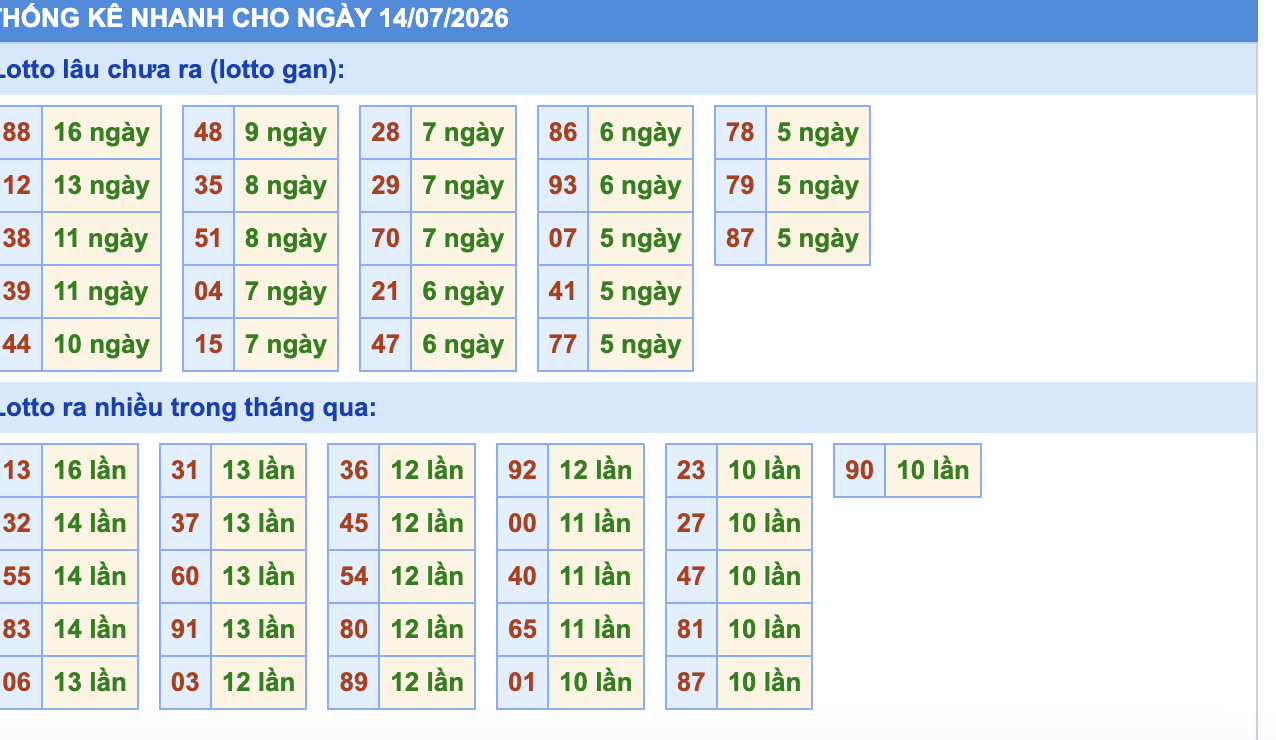Select number 78 in the last gan column
The height and width of the screenshot is (740, 1276).
point(740,132)
